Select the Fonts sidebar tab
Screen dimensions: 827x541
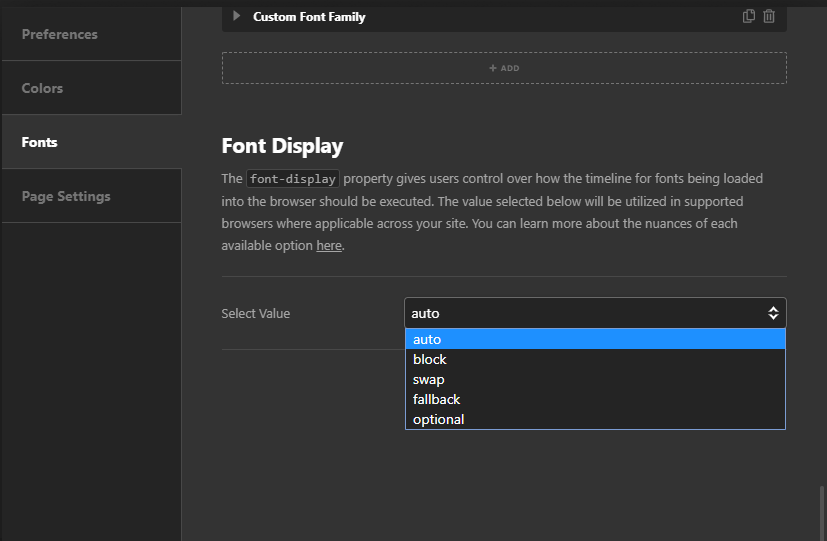pyautogui.click(x=40, y=142)
